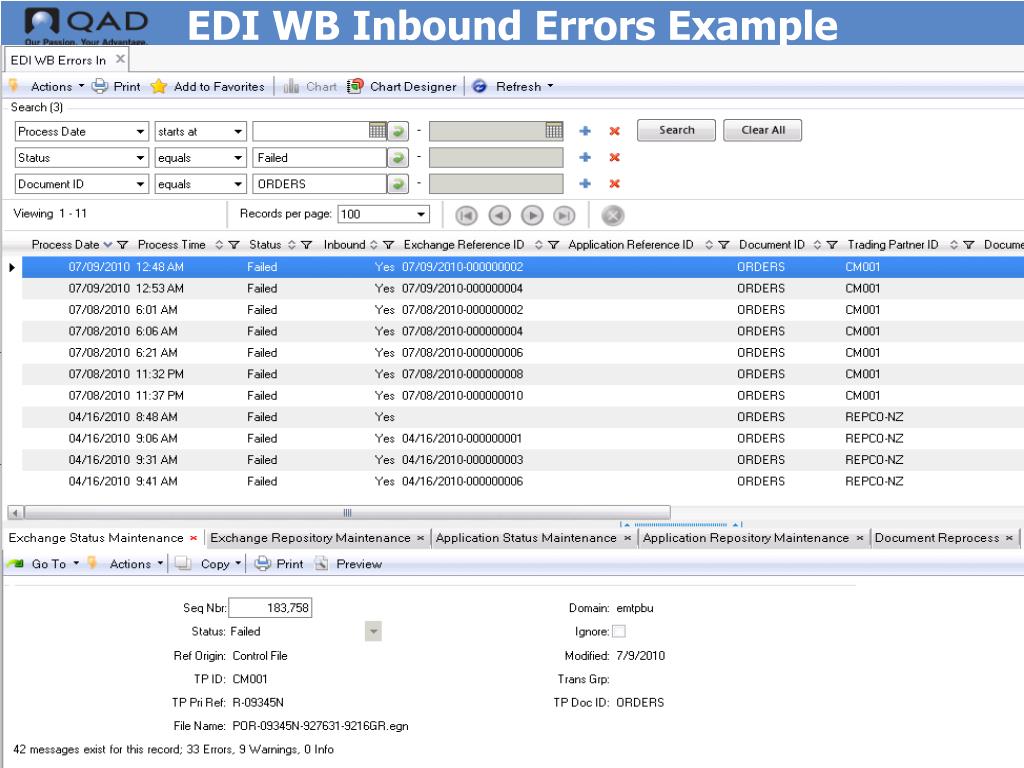
Task: Filter the Trading Partner ID column
Action: [968, 245]
